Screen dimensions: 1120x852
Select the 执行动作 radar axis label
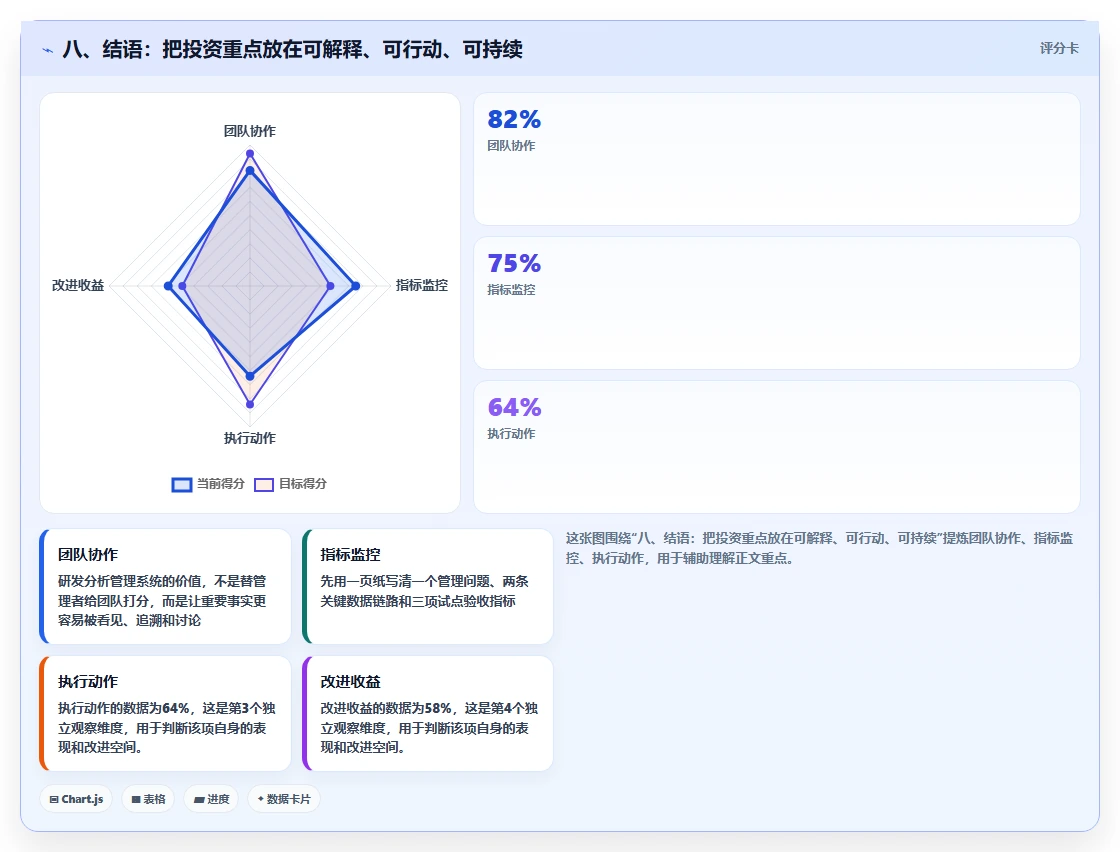[x=249, y=438]
